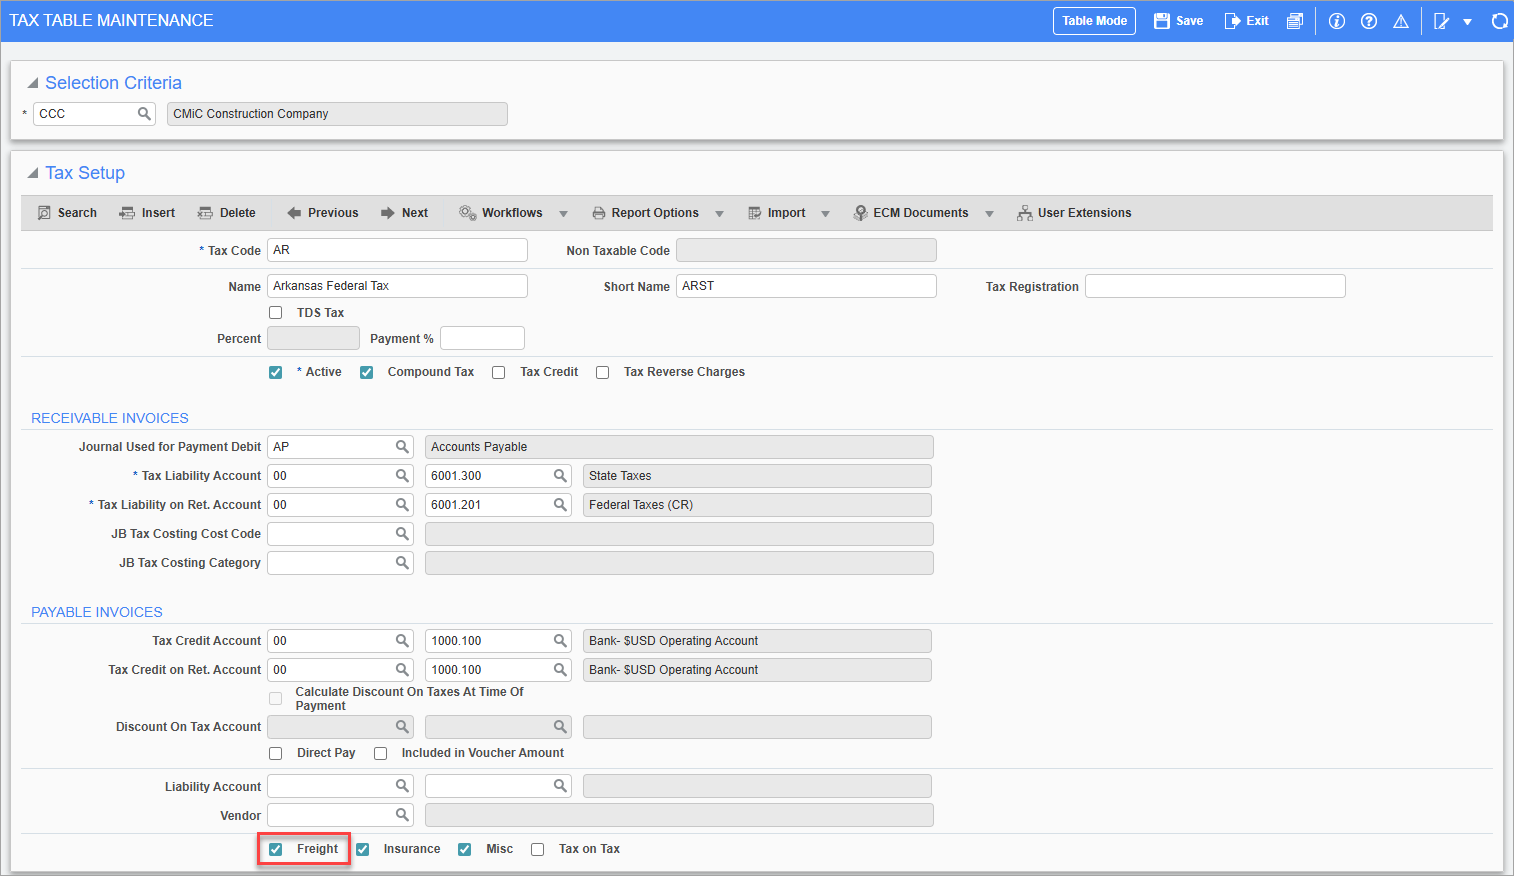Open the help question mark icon
Screen dimensions: 1514x876
(1369, 21)
